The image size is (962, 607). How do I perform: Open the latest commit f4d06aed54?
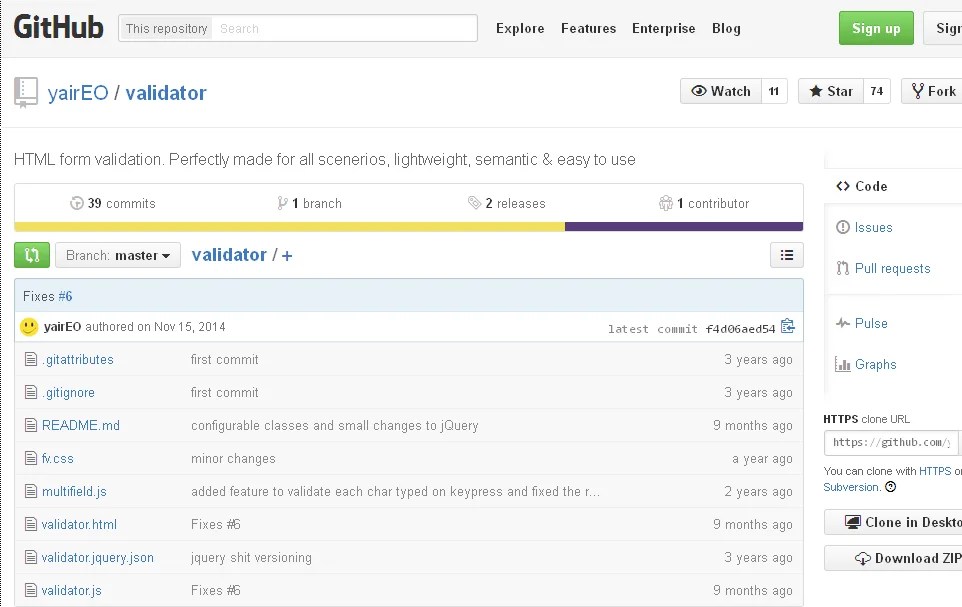tap(740, 329)
